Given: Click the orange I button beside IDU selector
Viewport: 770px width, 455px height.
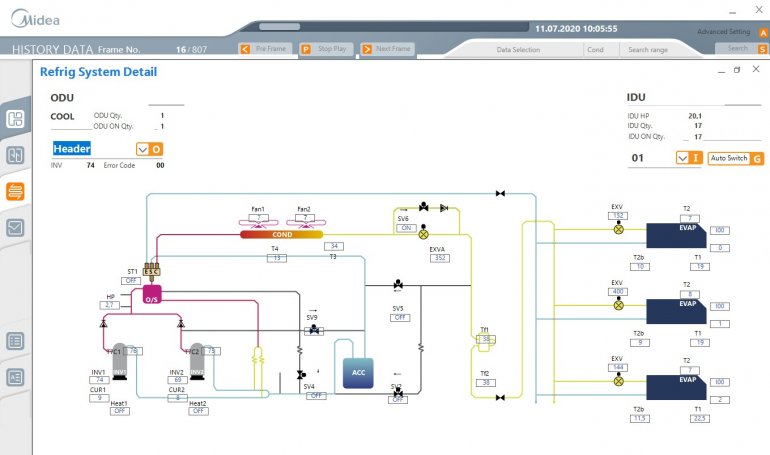Looking at the screenshot, I should click(695, 158).
